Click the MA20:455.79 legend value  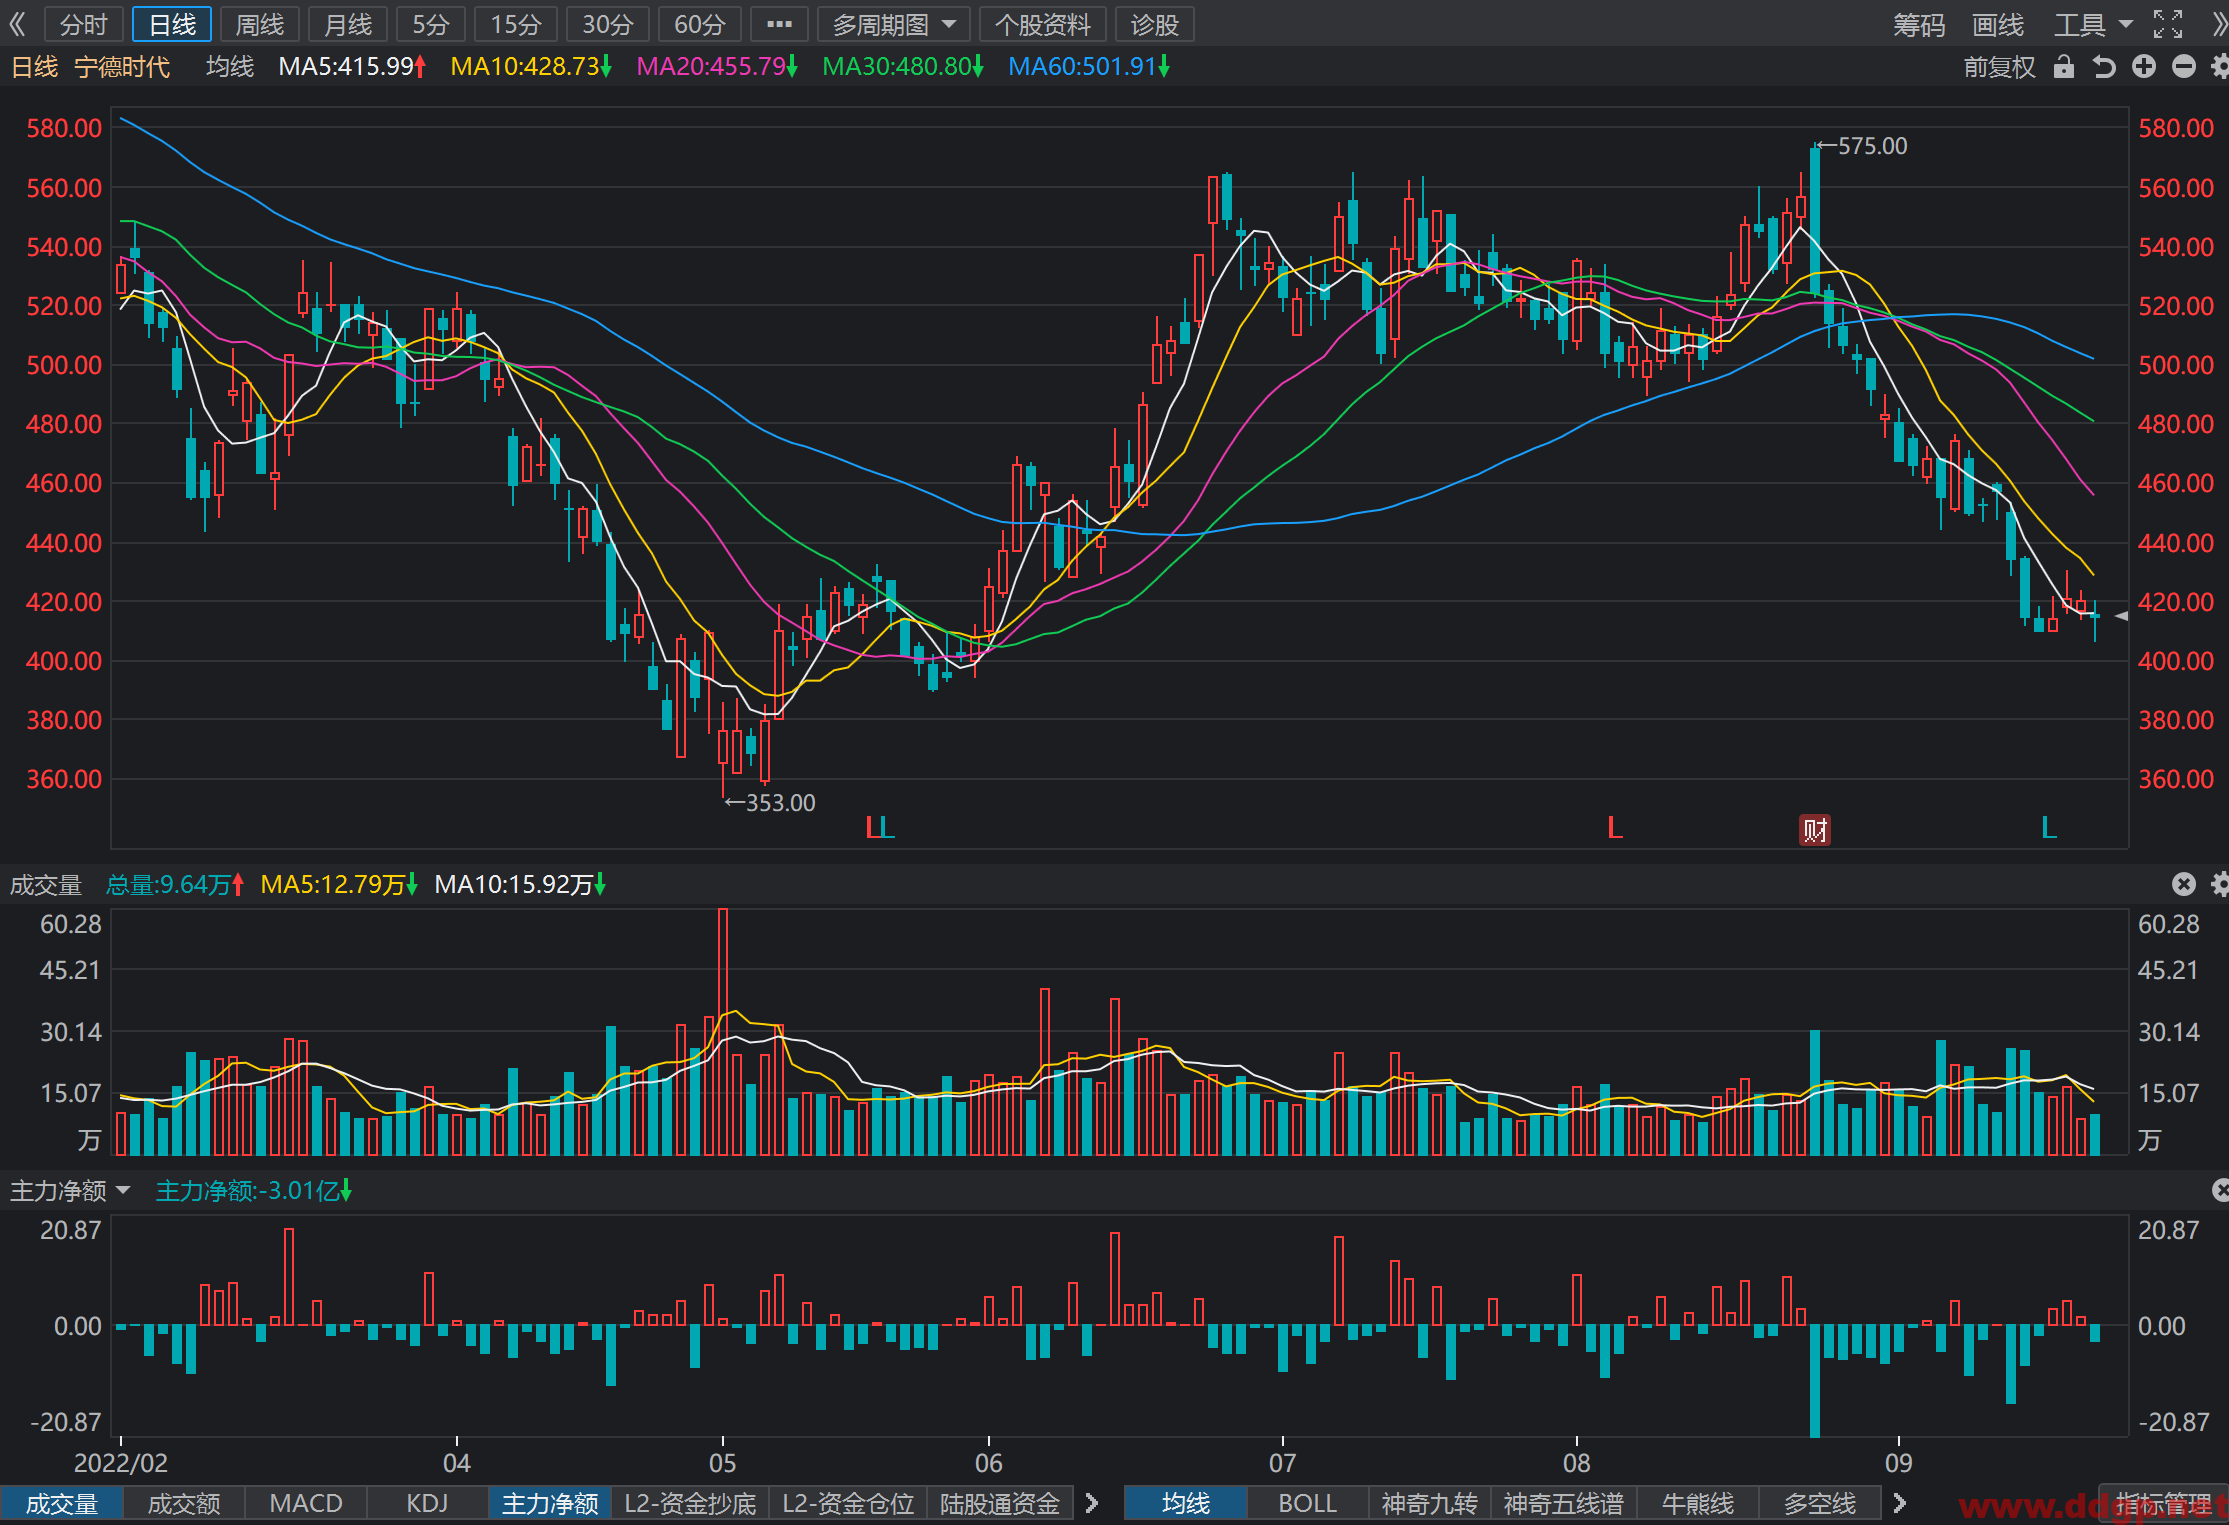tap(716, 67)
